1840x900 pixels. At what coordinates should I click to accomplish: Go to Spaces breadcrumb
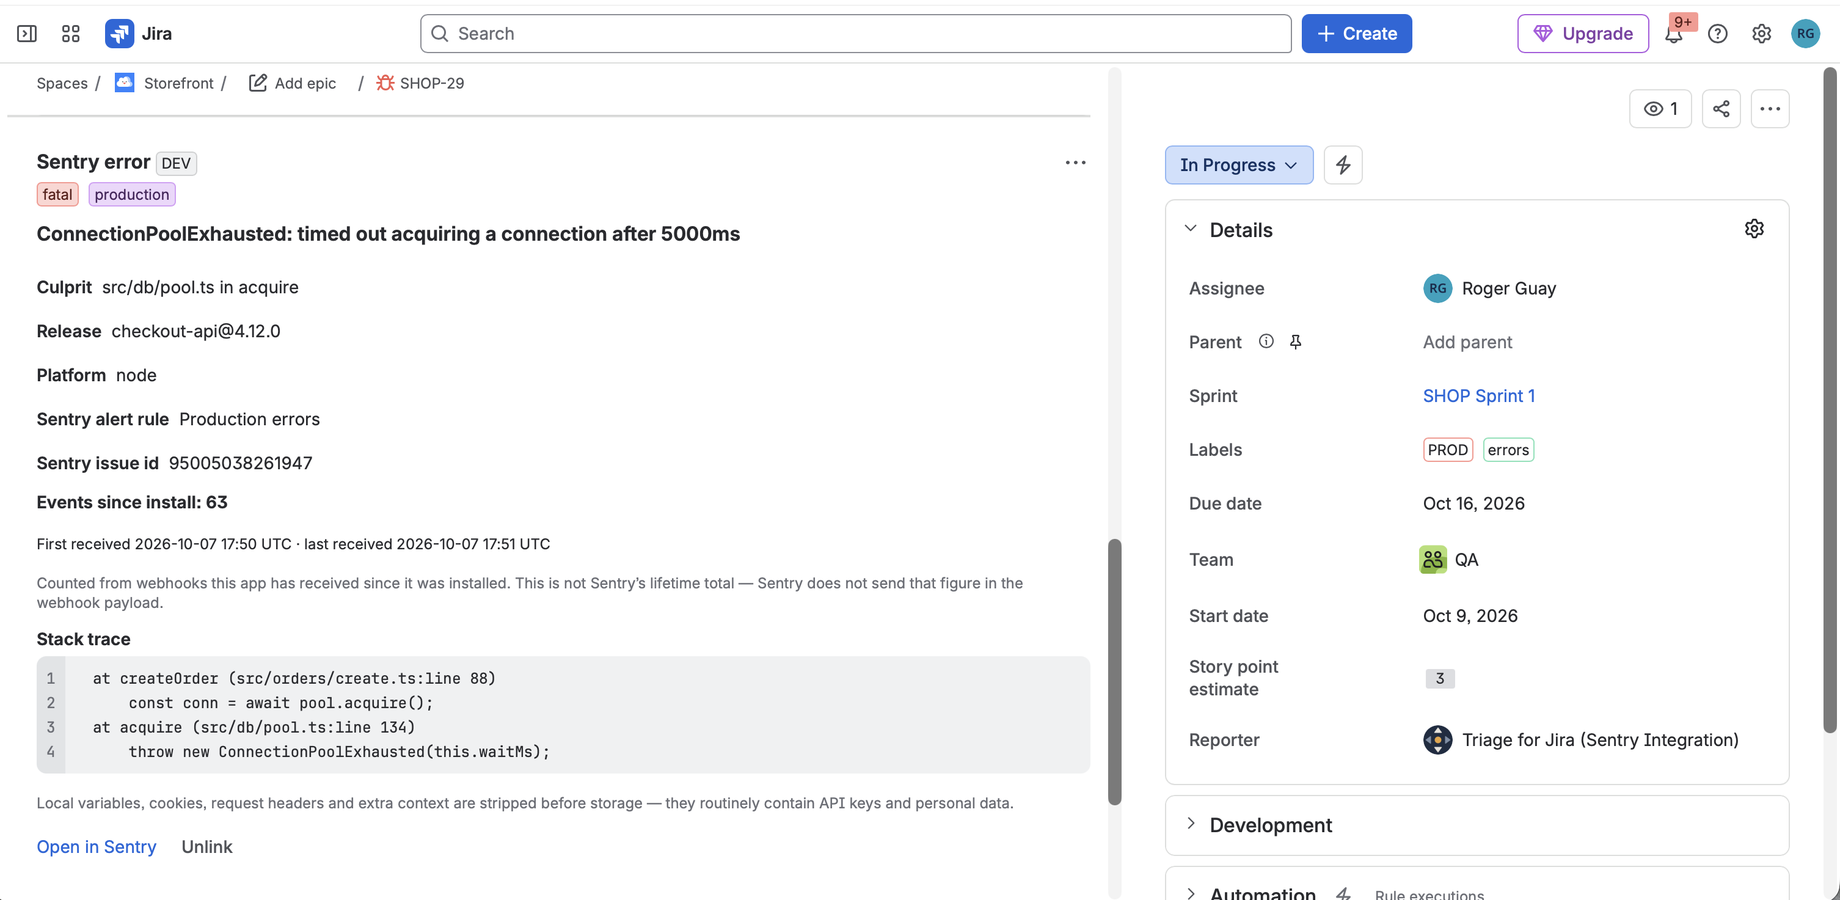62,83
